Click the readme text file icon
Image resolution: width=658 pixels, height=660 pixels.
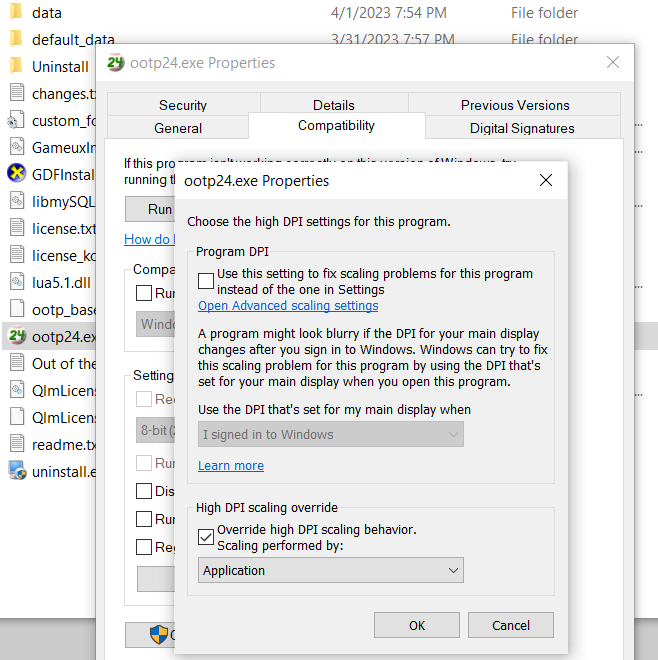[x=17, y=444]
